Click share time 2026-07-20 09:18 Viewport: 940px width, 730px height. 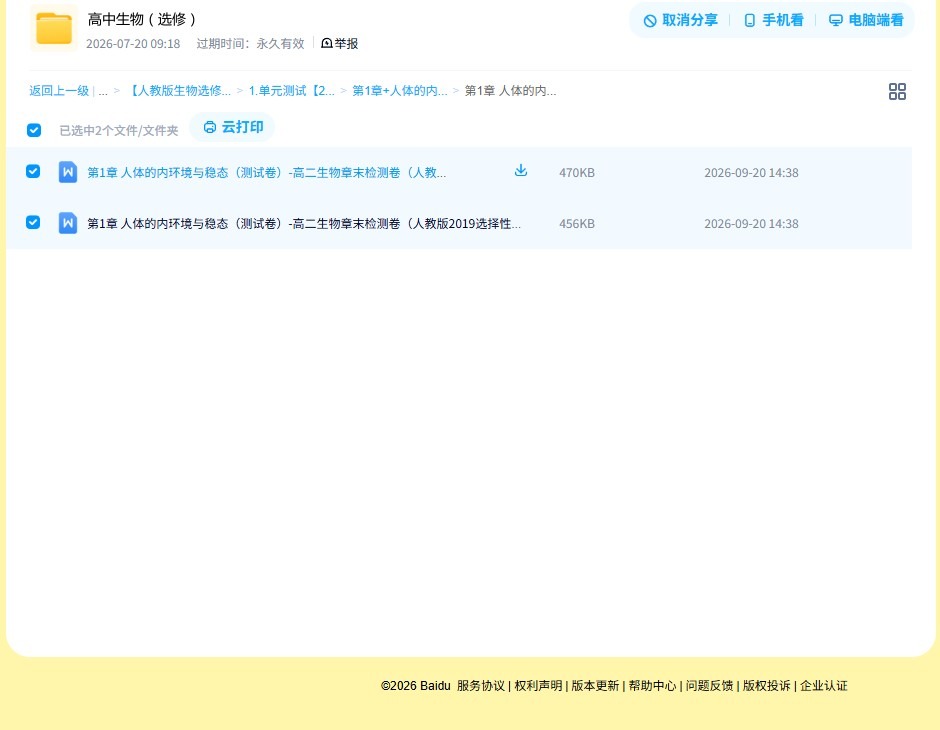133,44
